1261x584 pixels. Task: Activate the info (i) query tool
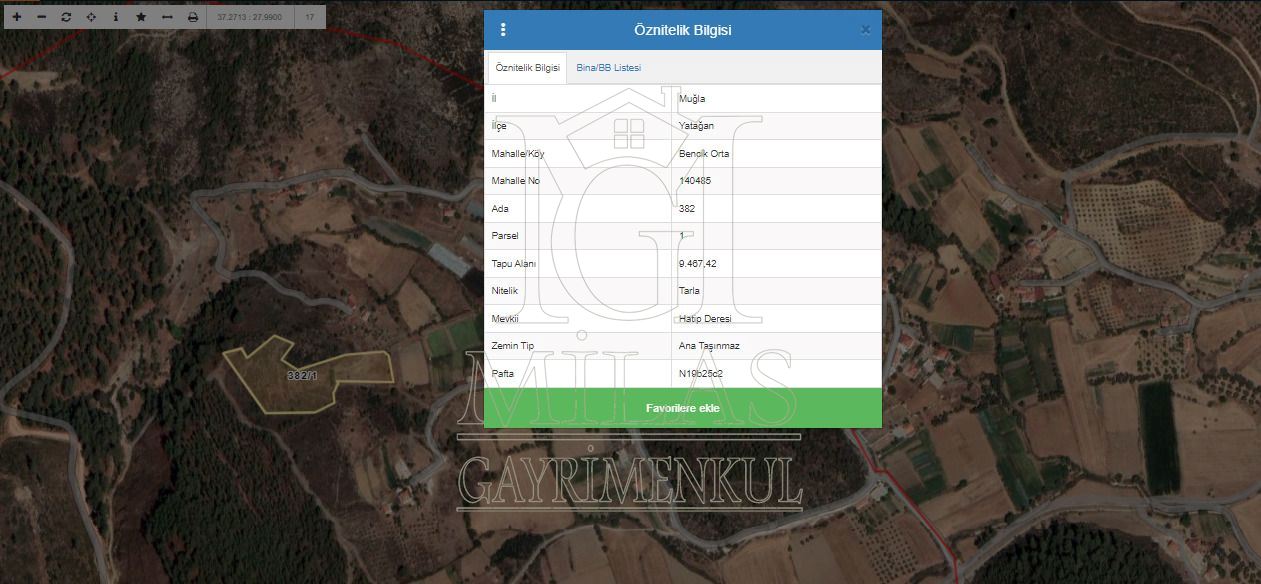(x=115, y=16)
